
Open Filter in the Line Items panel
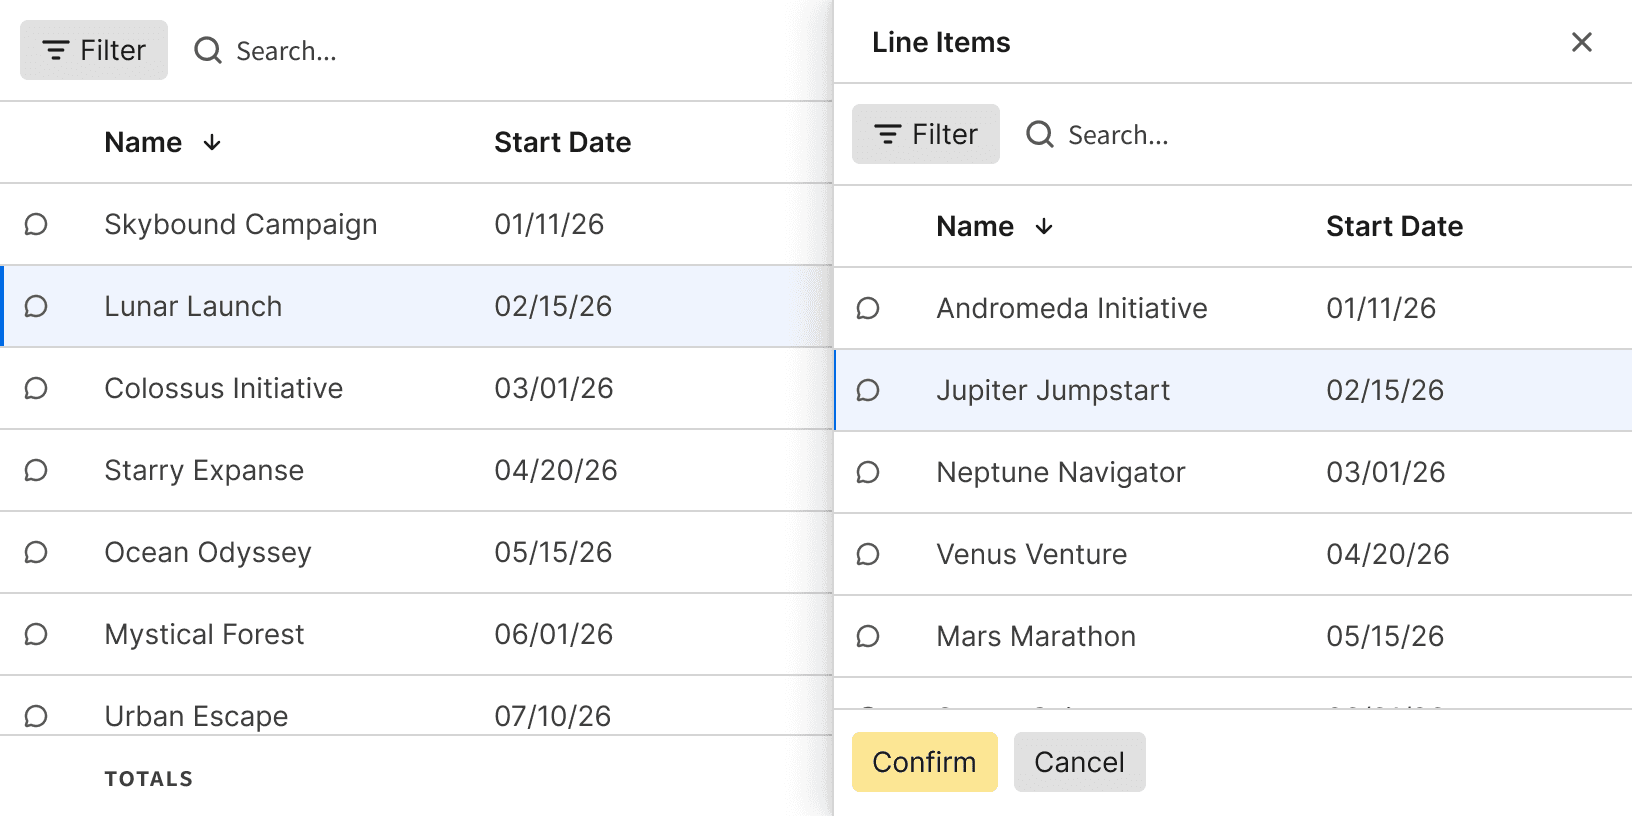coord(926,134)
